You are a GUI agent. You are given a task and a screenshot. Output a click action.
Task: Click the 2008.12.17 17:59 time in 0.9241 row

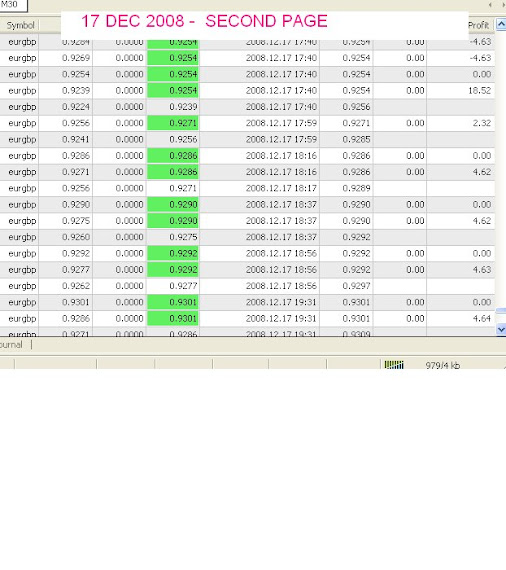pyautogui.click(x=281, y=139)
